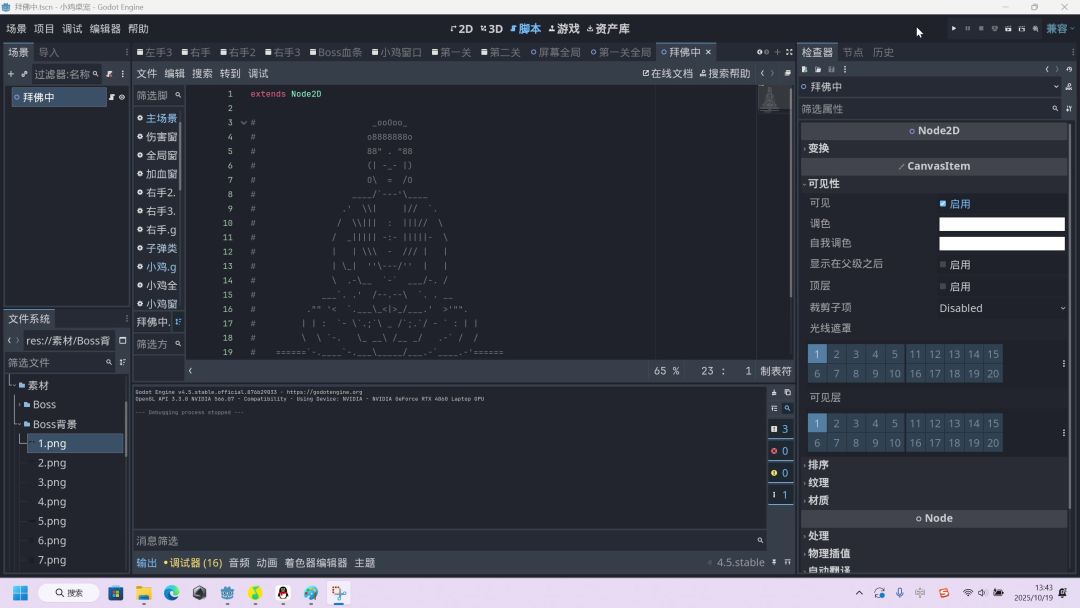This screenshot has width=1080, height=608.
Task: Enable the 顶层 (top level) checkbox
Action: click(x=943, y=287)
